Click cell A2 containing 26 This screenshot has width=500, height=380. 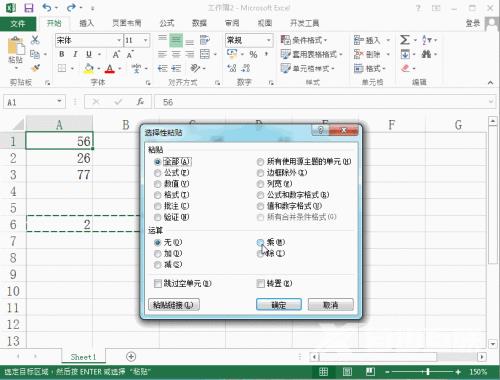point(59,158)
